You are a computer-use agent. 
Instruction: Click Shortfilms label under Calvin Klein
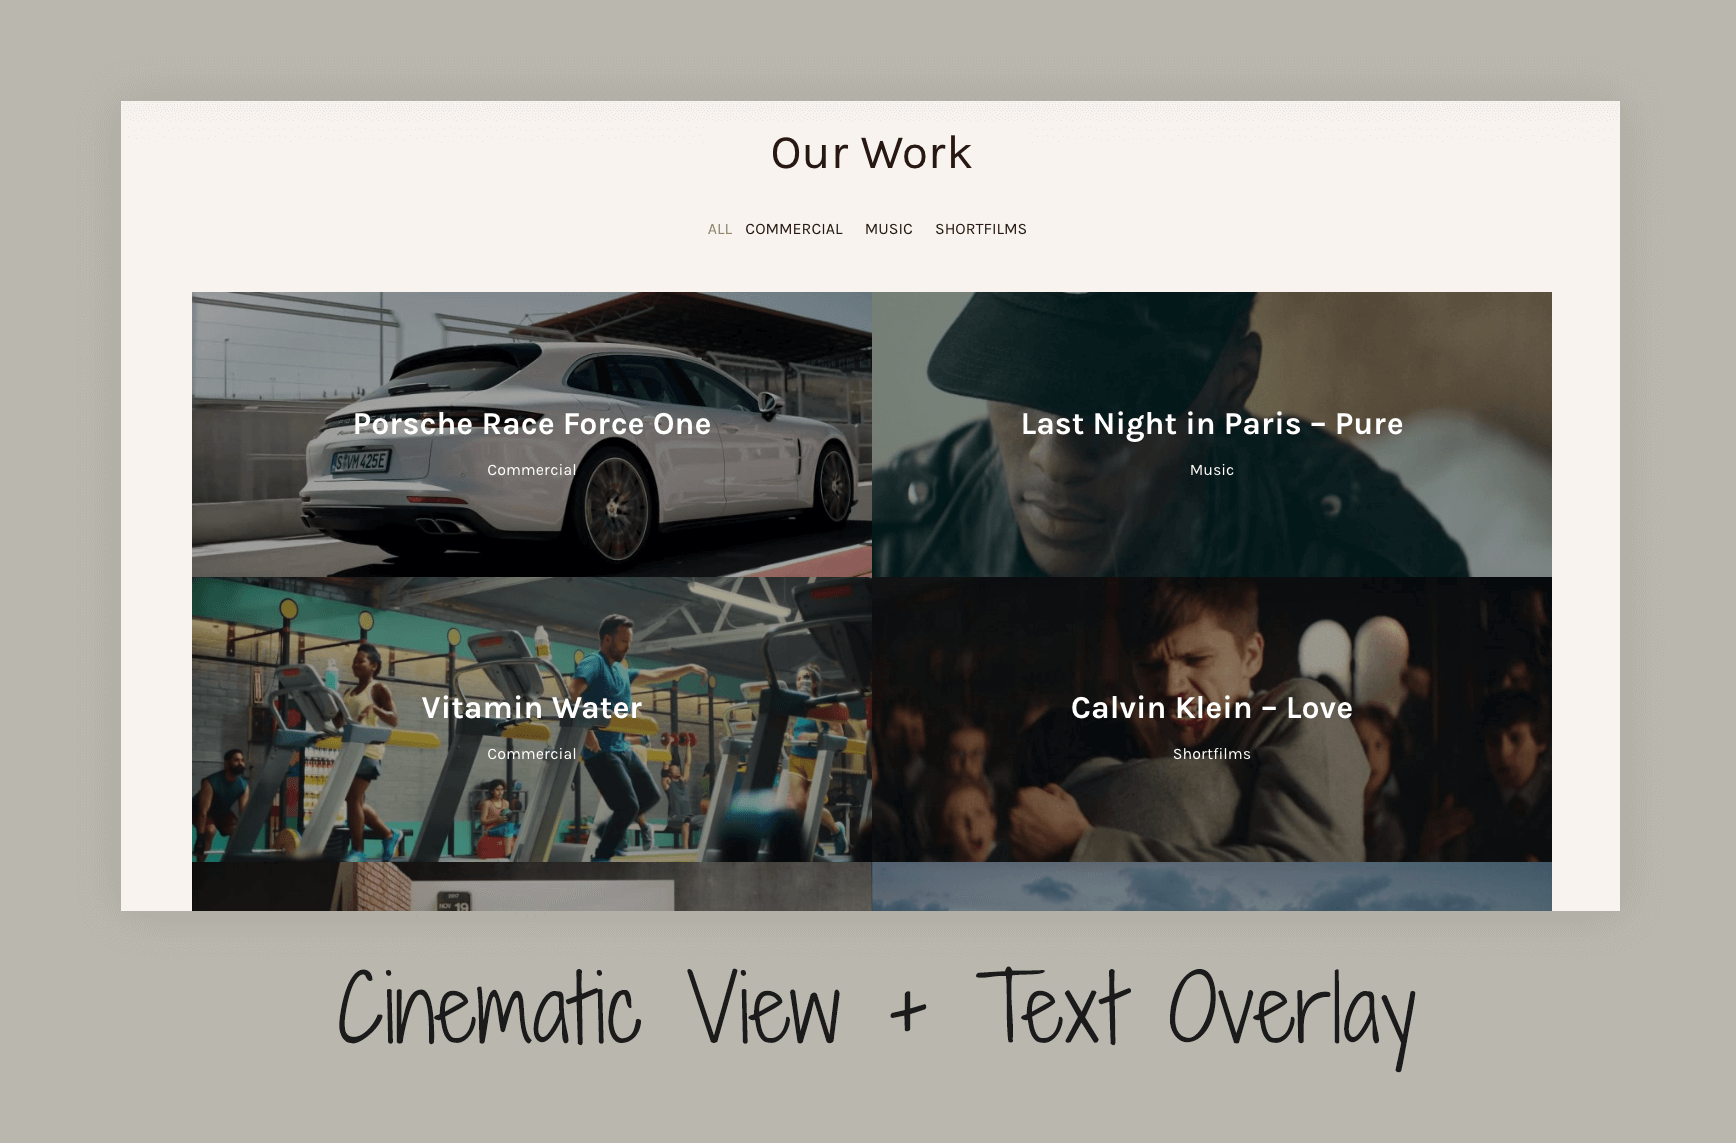1211,754
